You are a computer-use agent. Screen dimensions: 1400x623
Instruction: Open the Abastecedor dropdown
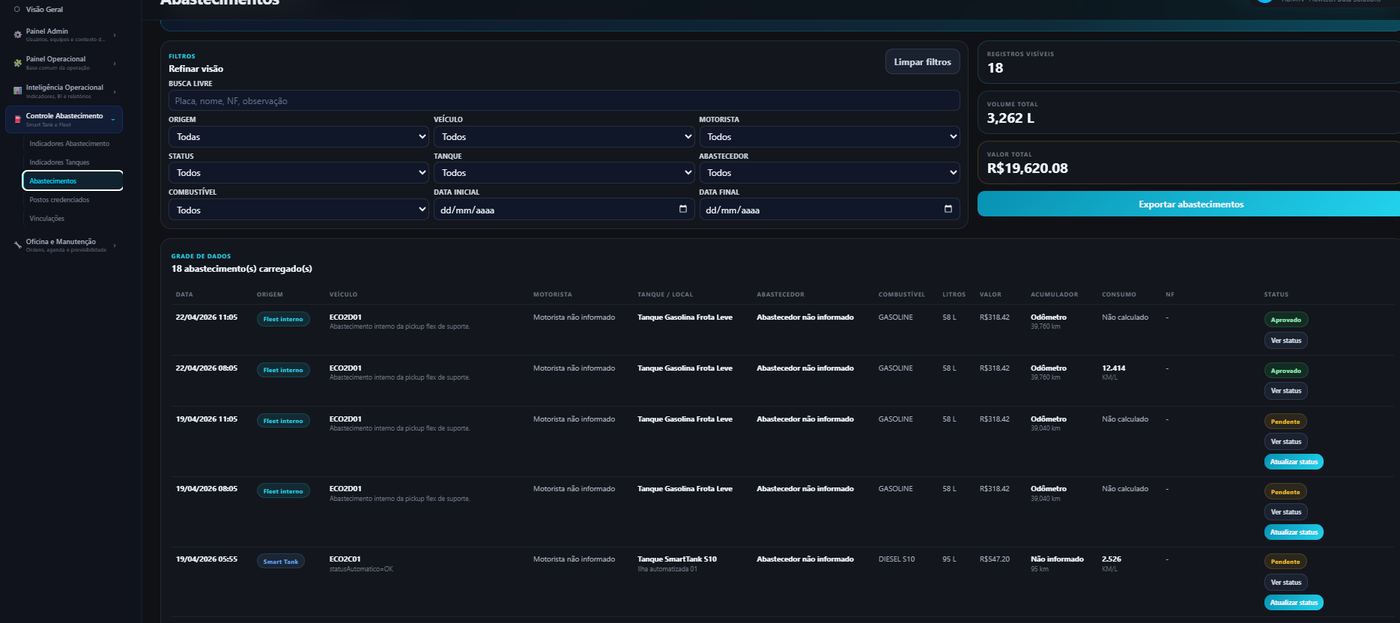coord(829,172)
